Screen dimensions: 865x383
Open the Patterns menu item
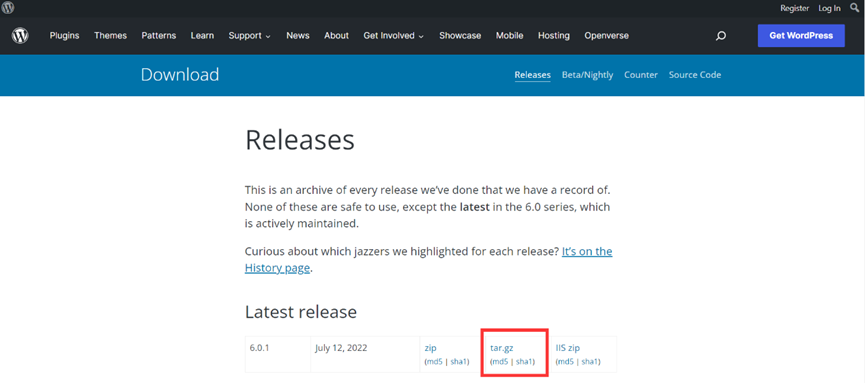point(159,36)
